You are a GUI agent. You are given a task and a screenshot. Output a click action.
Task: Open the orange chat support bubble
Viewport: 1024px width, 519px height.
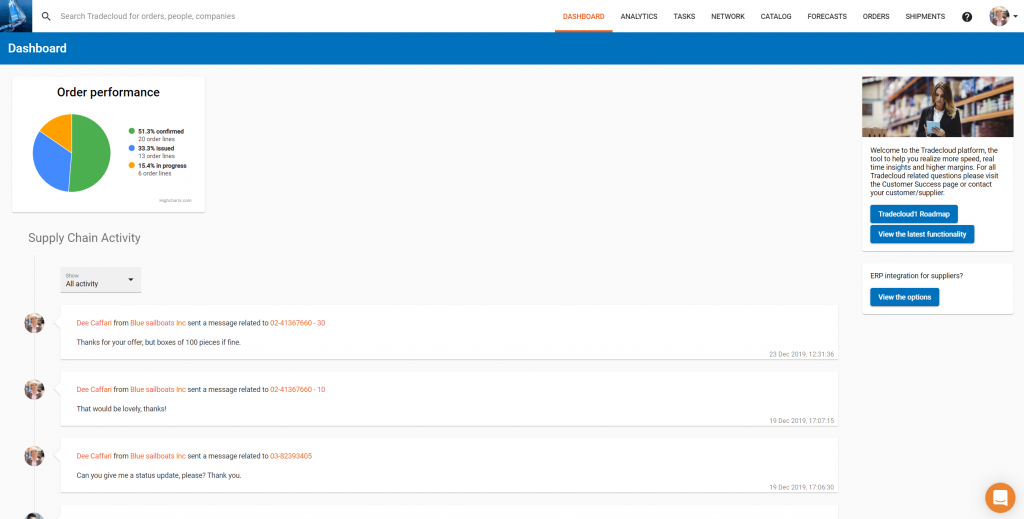1000,497
